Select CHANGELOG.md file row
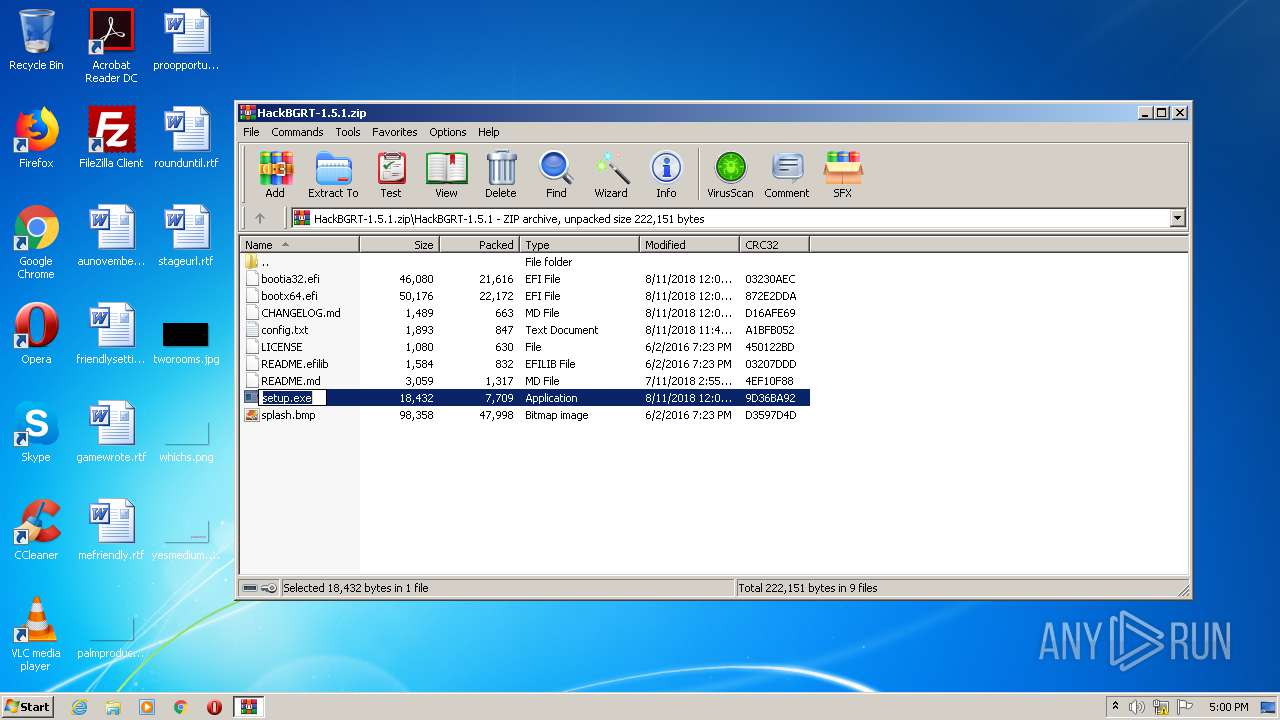Image resolution: width=1280 pixels, height=720 pixels. pos(525,313)
